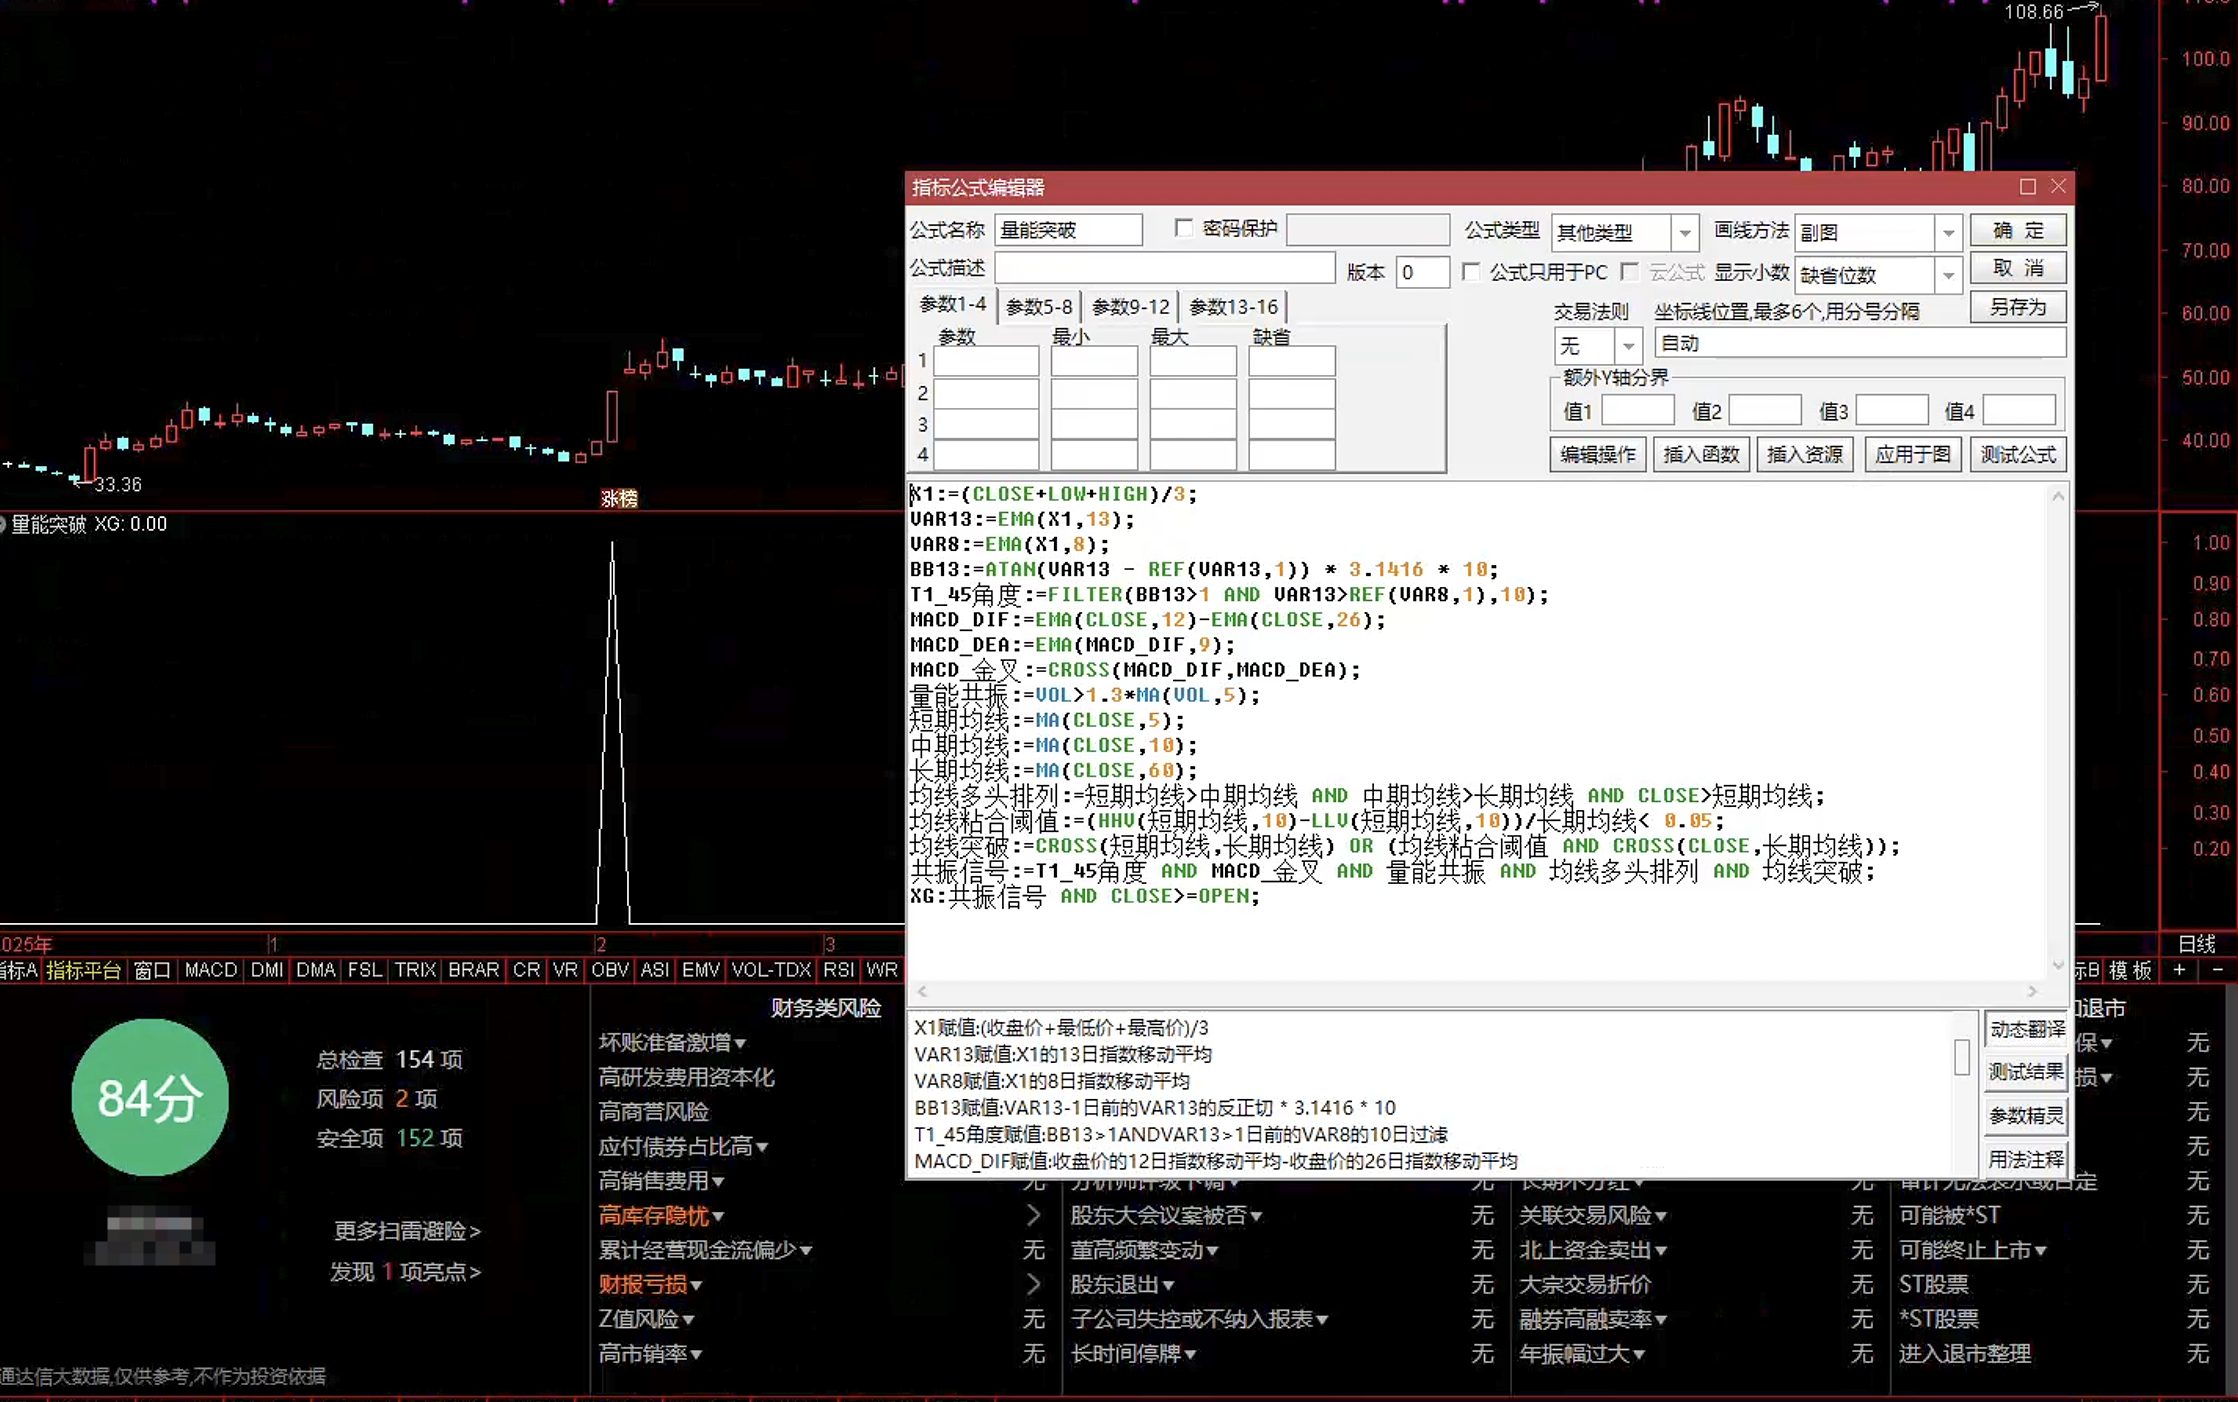Enable the 公式只用于PC checkbox

click(x=1471, y=272)
